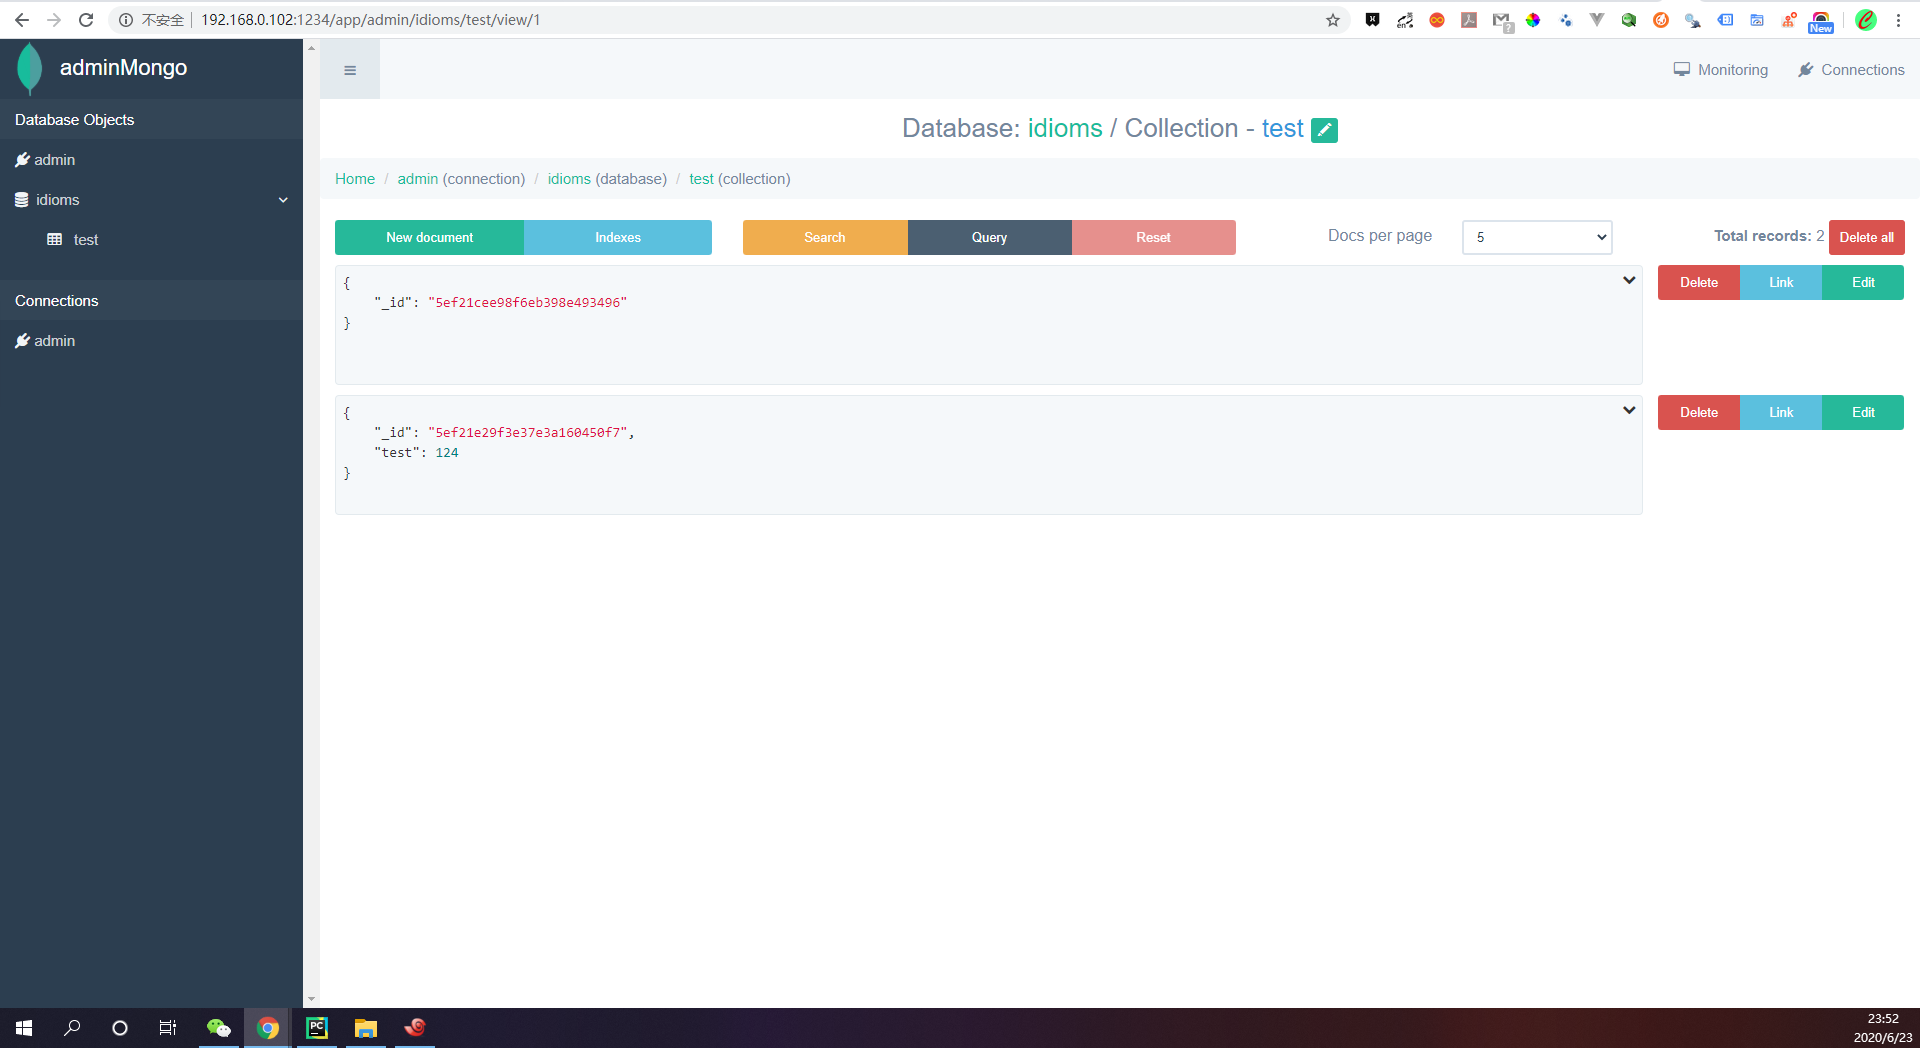
Task: Click the taskbar clock
Action: (x=1883, y=1028)
